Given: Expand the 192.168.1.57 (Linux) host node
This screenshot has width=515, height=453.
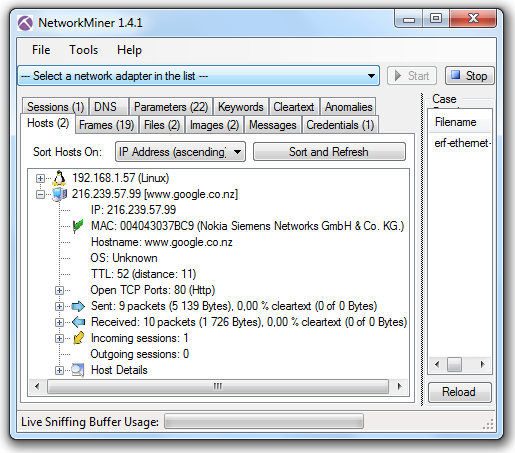Looking at the screenshot, I should point(40,178).
